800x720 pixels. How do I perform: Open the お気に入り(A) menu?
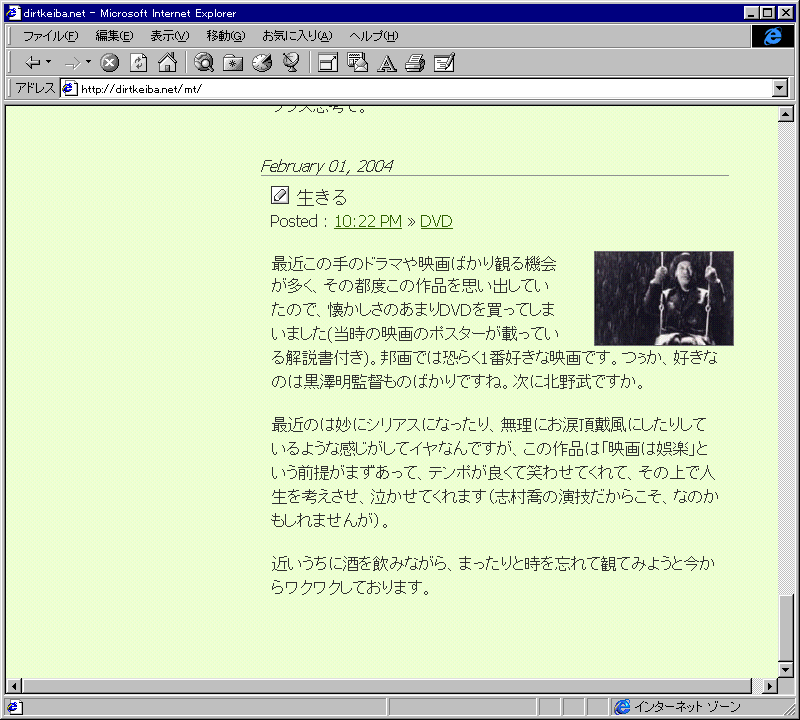pyautogui.click(x=297, y=36)
